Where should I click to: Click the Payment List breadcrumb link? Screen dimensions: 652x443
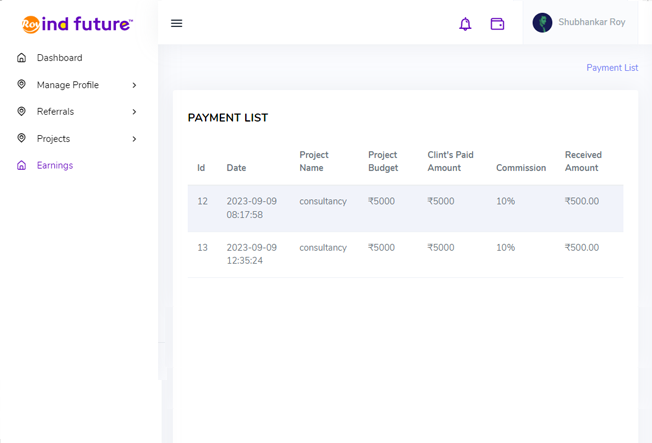pos(612,68)
